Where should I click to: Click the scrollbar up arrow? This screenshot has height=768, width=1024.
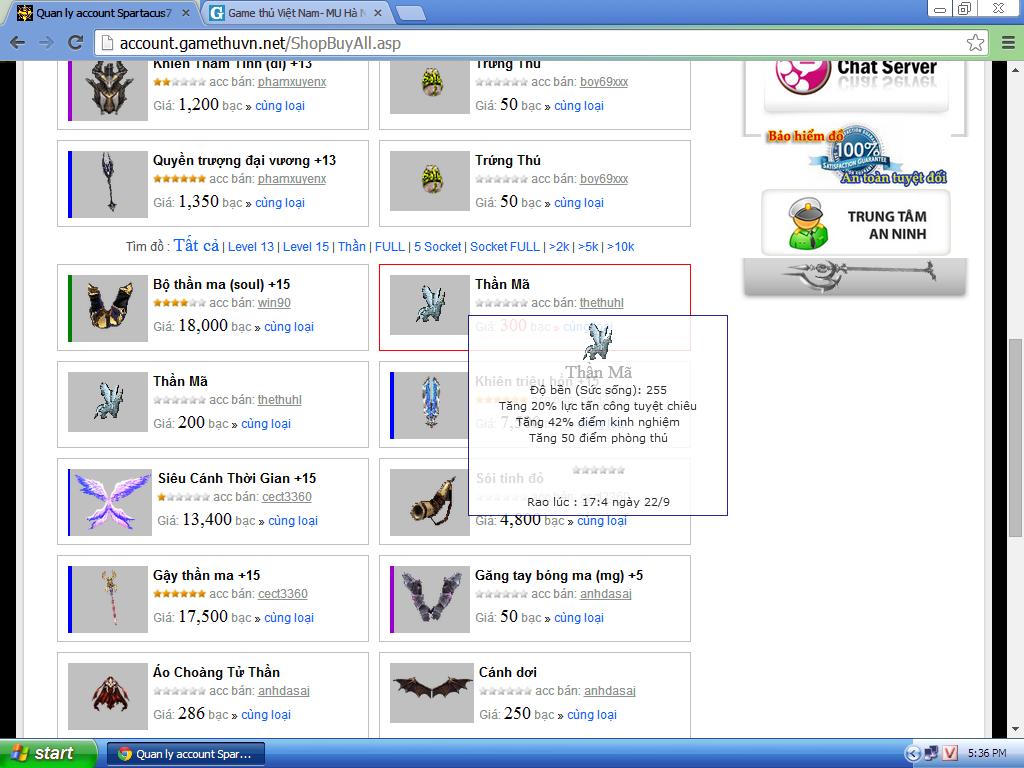tap(1016, 69)
